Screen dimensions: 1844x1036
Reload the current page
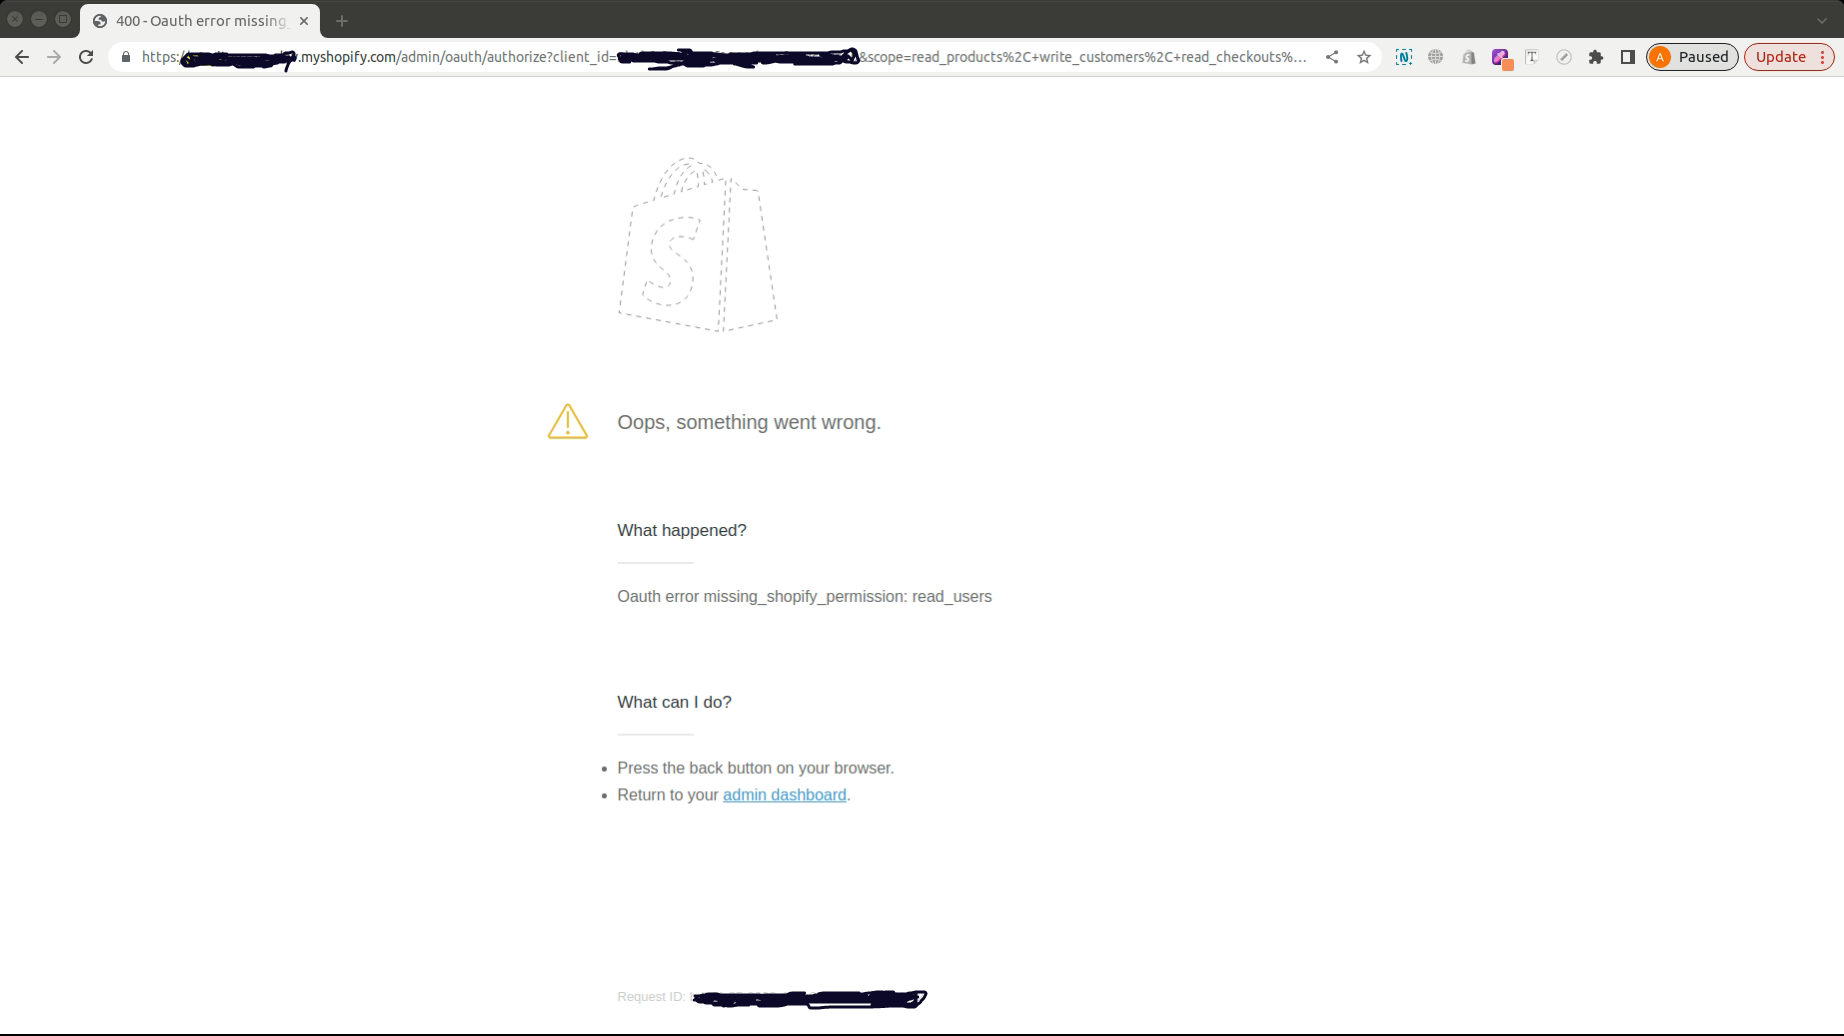[x=86, y=57]
